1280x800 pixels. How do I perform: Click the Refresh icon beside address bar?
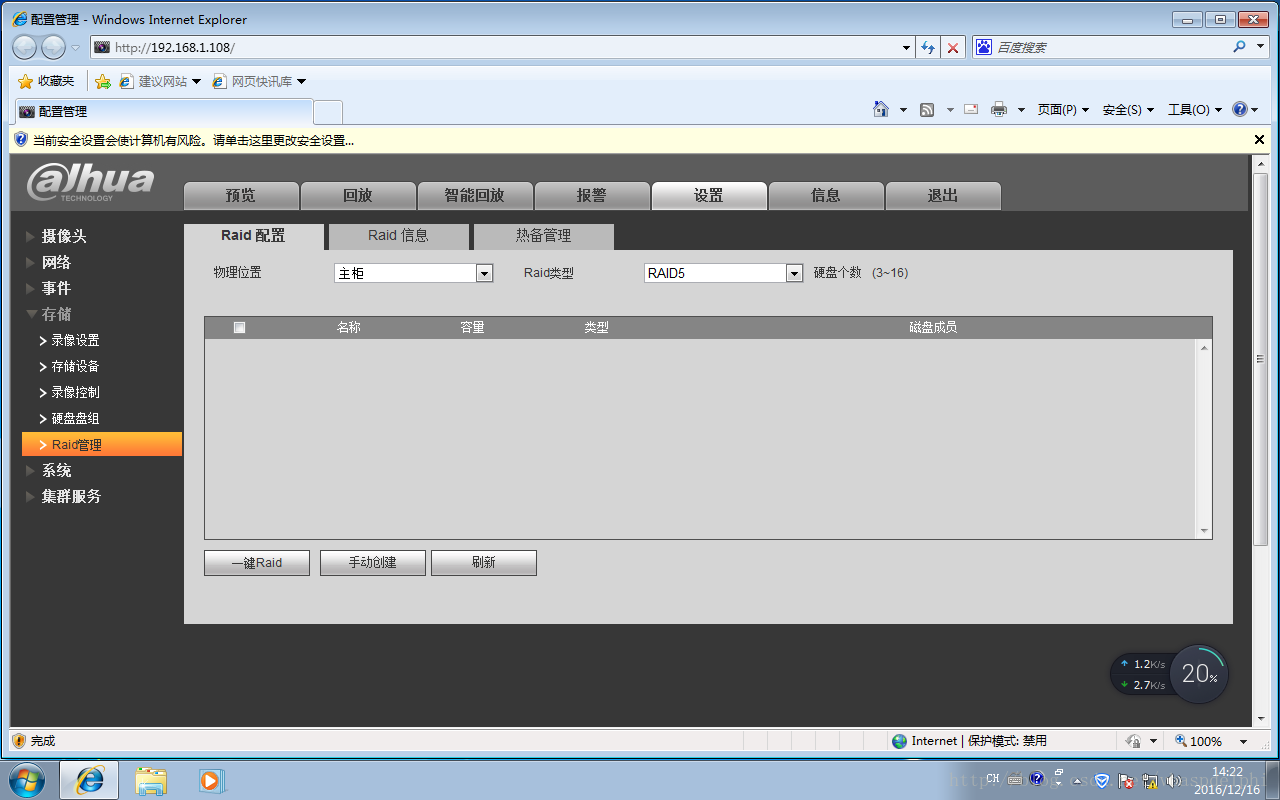pyautogui.click(x=928, y=47)
